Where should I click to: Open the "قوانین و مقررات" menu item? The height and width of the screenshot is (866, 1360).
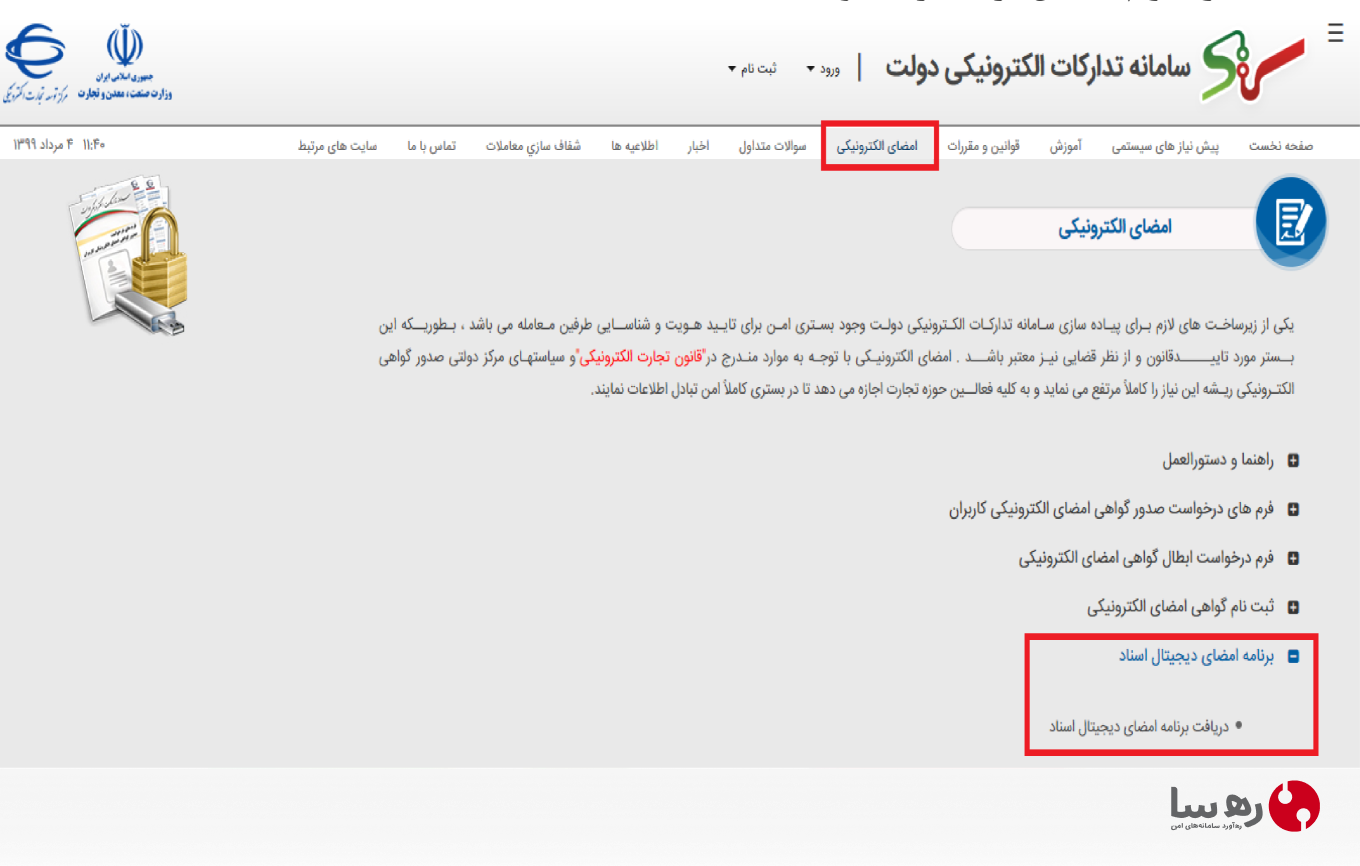(x=984, y=146)
